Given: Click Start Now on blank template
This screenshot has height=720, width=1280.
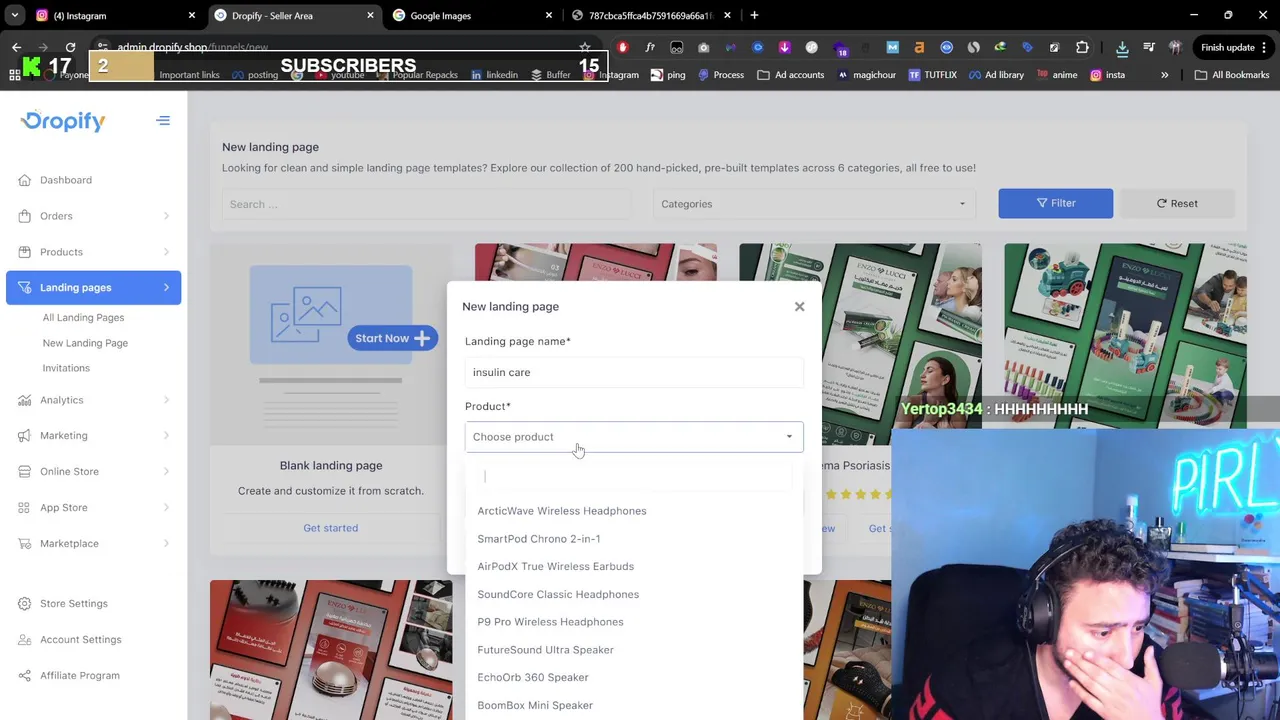Looking at the screenshot, I should [x=392, y=338].
